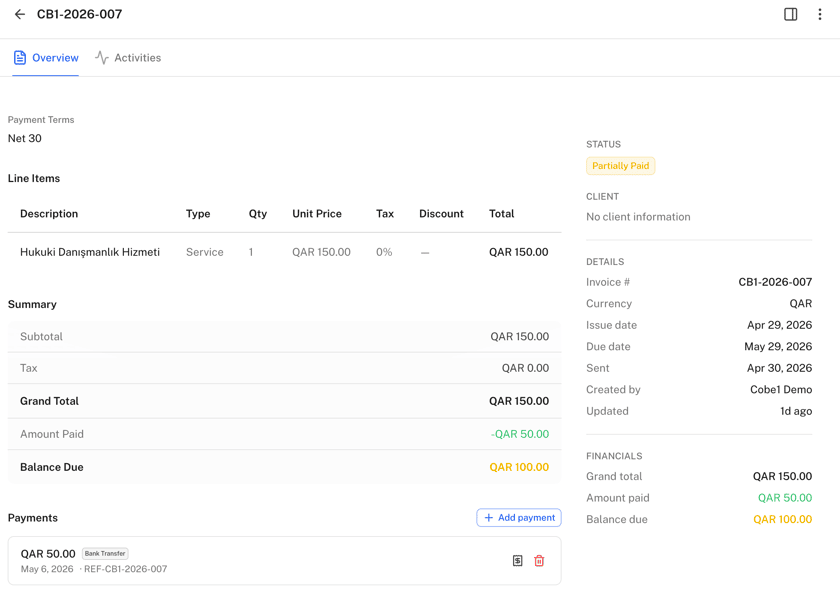Select the Bank Transfer tag on payment

pyautogui.click(x=105, y=554)
